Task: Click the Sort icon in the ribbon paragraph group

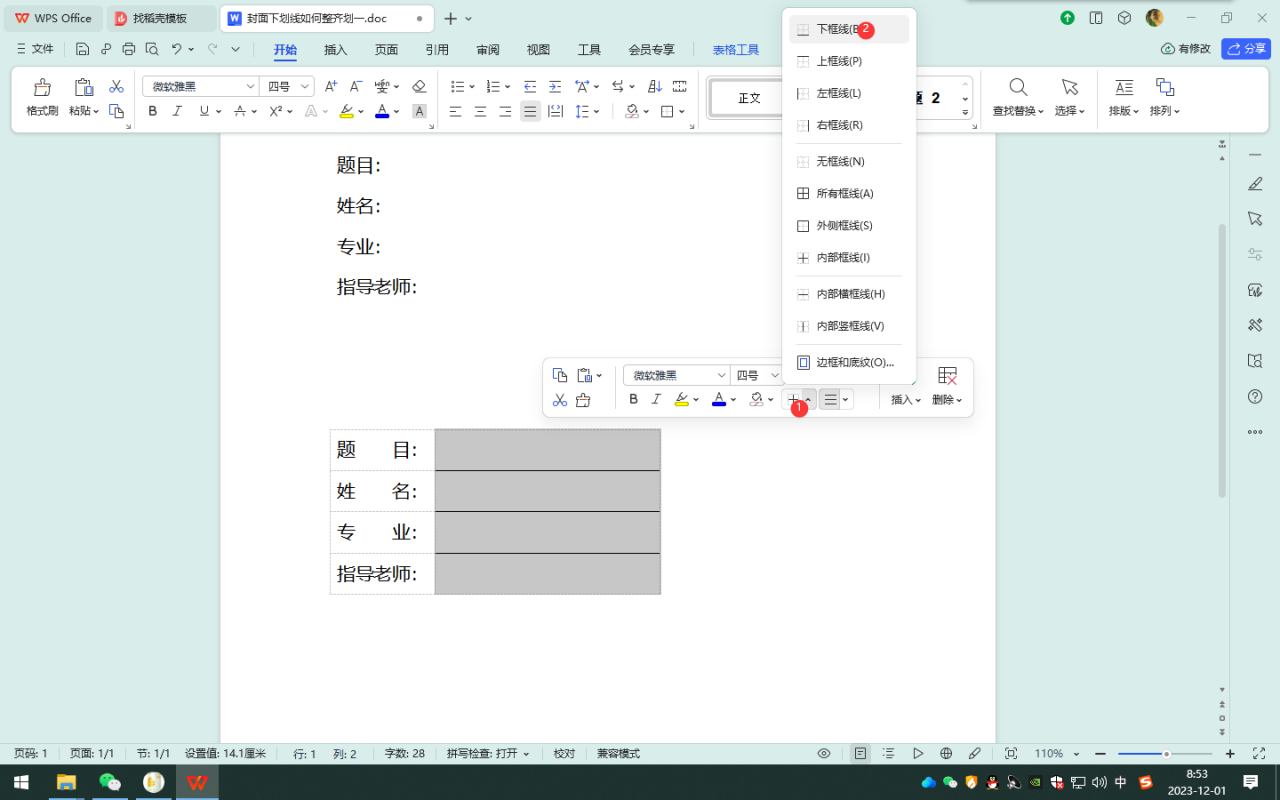Action: (655, 87)
